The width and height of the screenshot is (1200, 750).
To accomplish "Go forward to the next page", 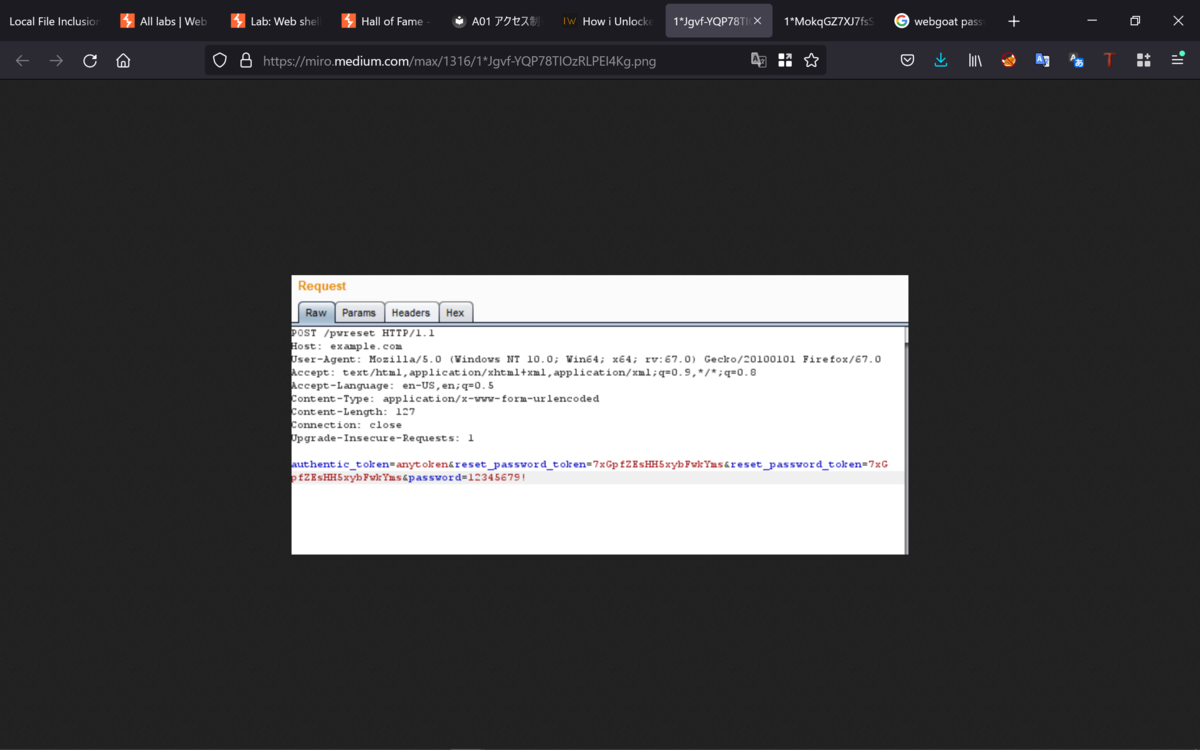I will (x=56, y=61).
